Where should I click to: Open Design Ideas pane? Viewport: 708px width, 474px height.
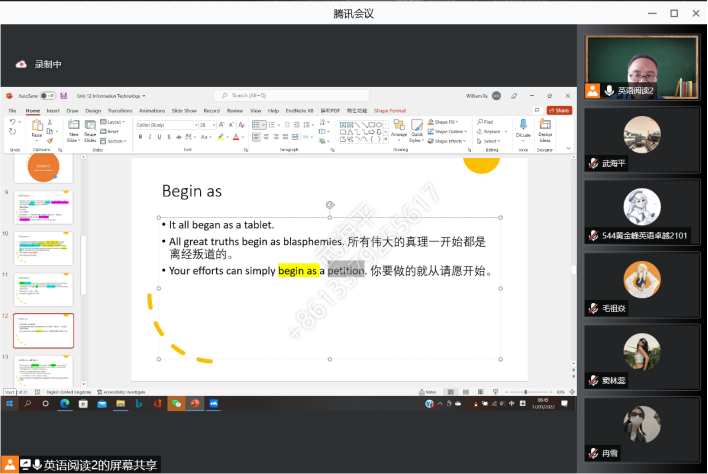545,130
